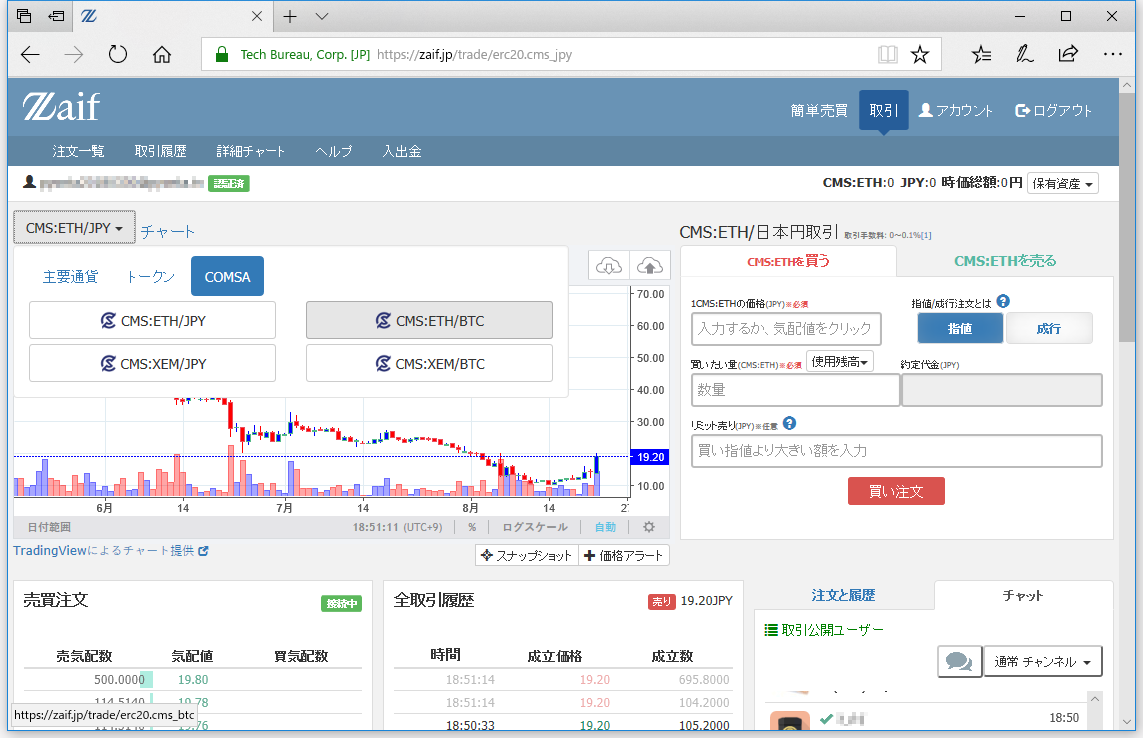
Task: Click the cloud upload icon to save chart layout
Action: pyautogui.click(x=649, y=266)
